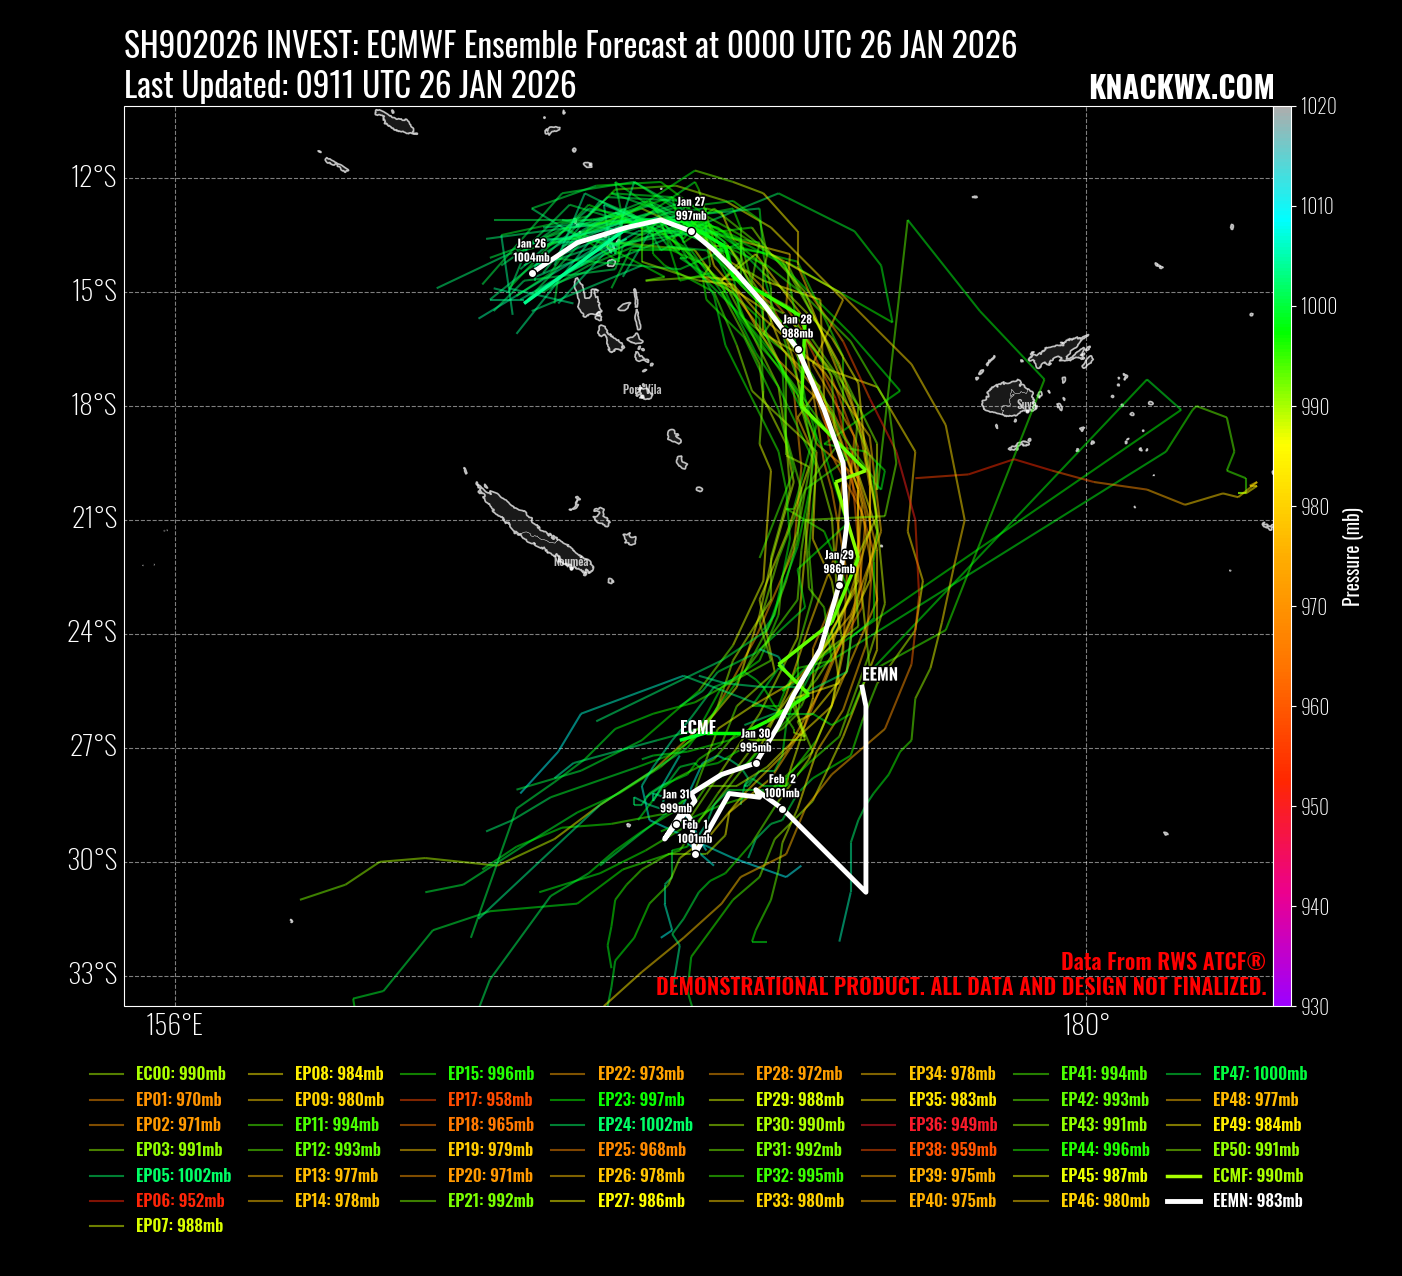The height and width of the screenshot is (1276, 1402).
Task: Click the EP06: 952mb legend entry
Action: 180,1201
